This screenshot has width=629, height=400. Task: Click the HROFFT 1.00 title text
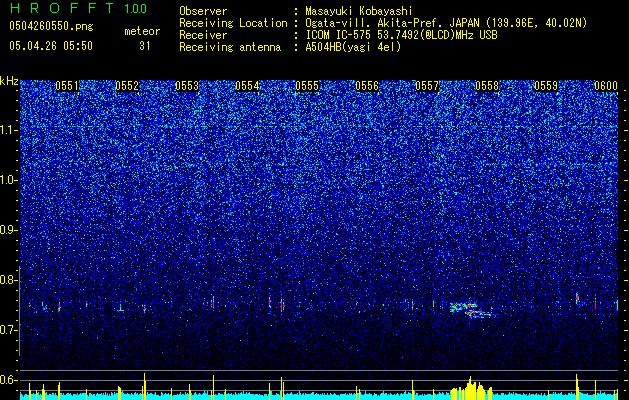[x=79, y=8]
